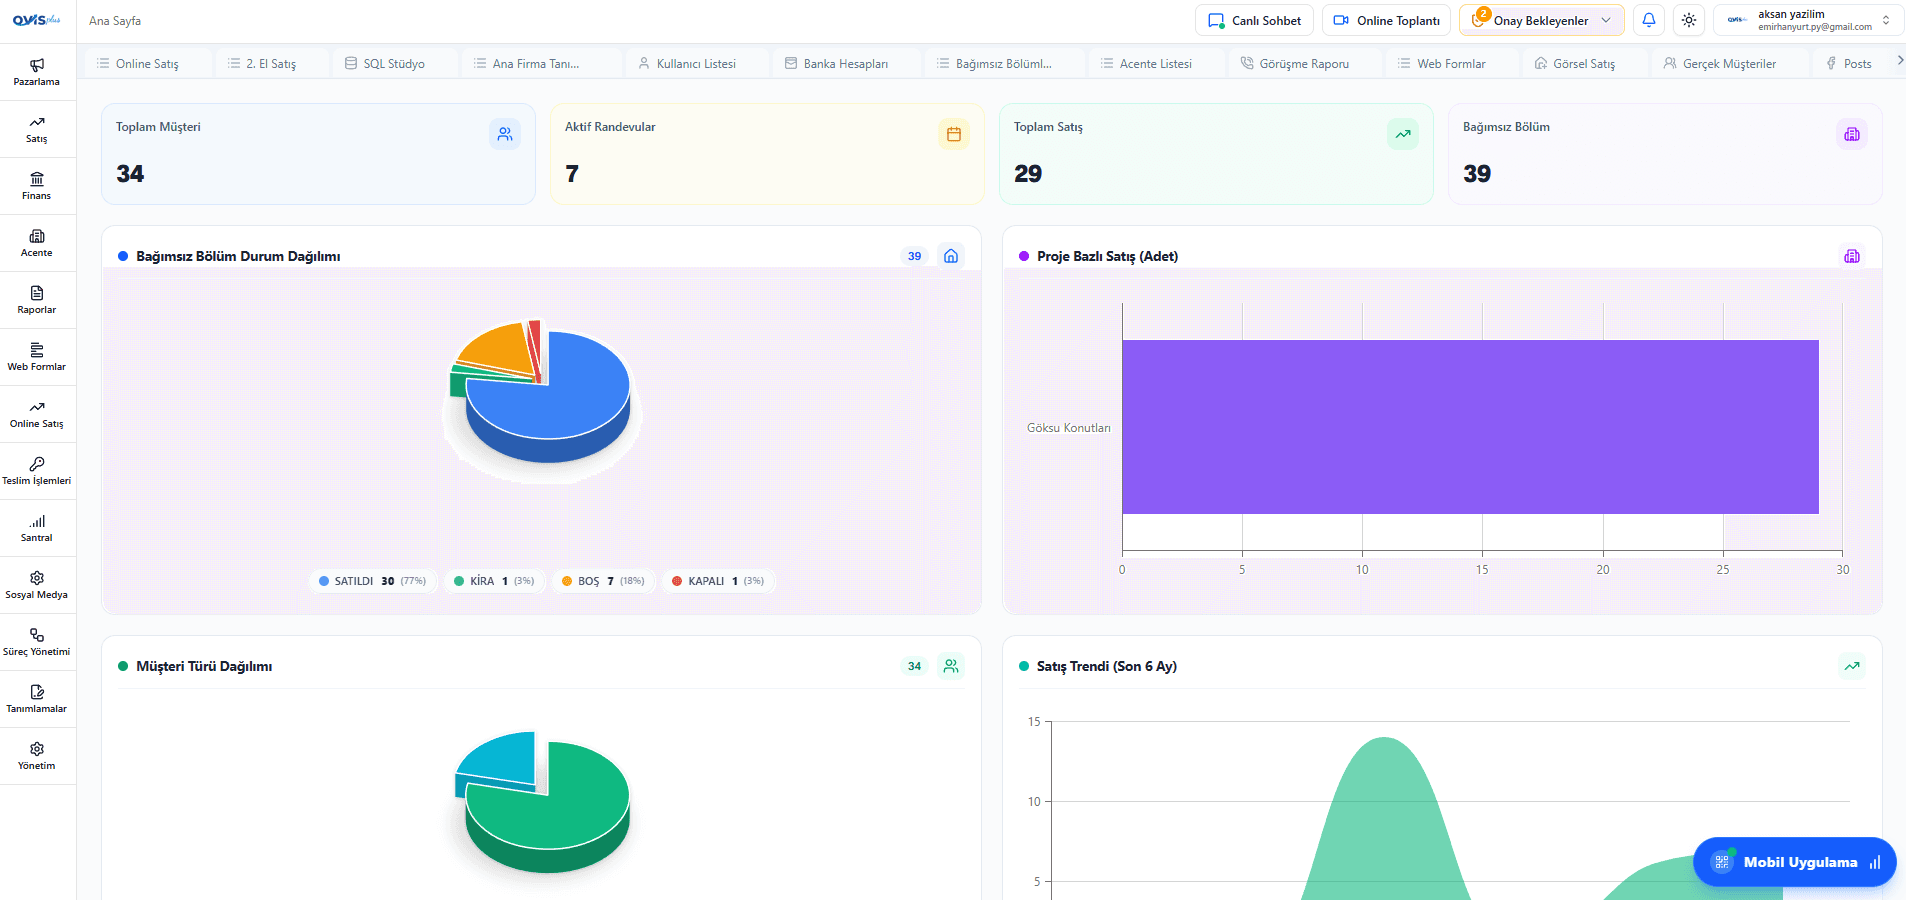The width and height of the screenshot is (1906, 900).
Task: Open the Finans sidebar section
Action: 37,186
